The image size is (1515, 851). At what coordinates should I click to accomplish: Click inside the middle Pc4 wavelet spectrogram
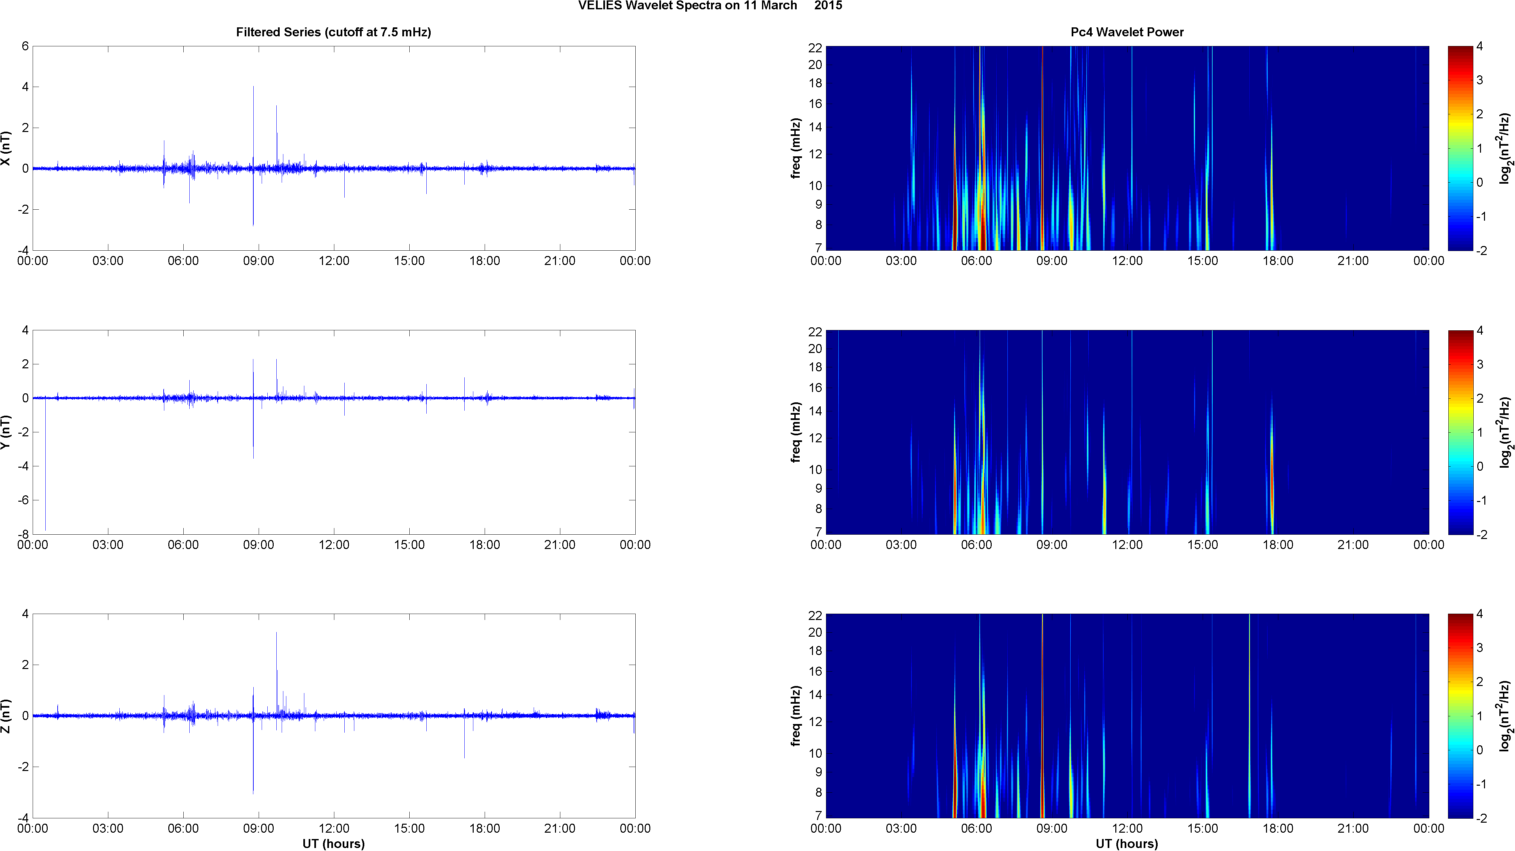(x=1127, y=432)
